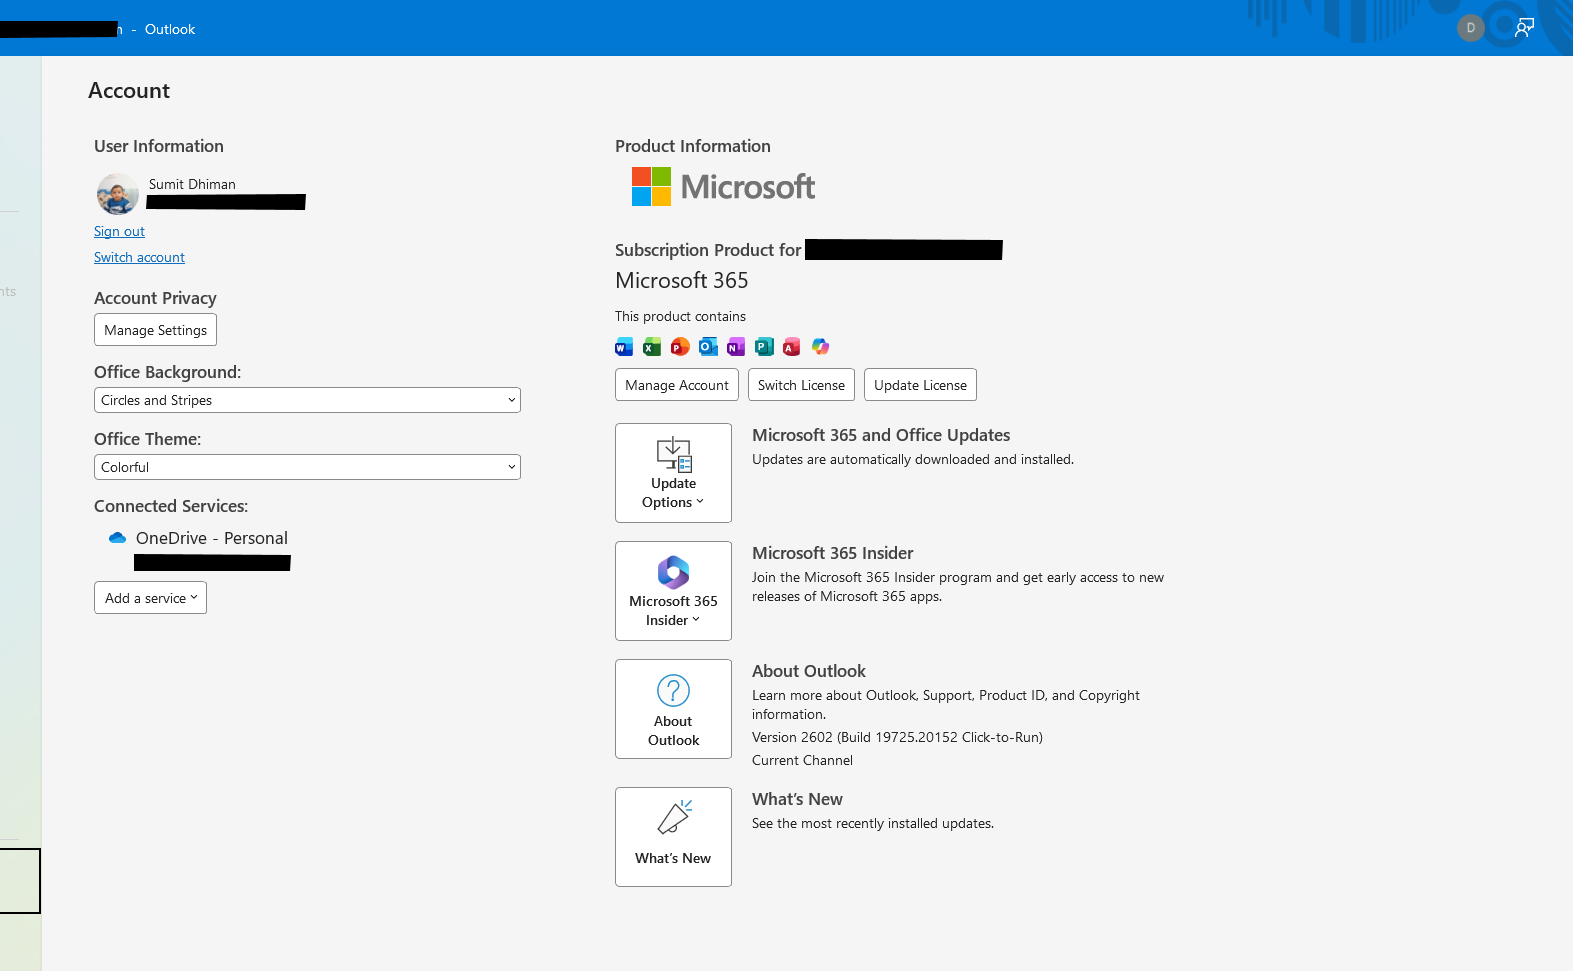Screen dimensions: 1573x971
Task: Click the user profile photo
Action: coord(118,194)
